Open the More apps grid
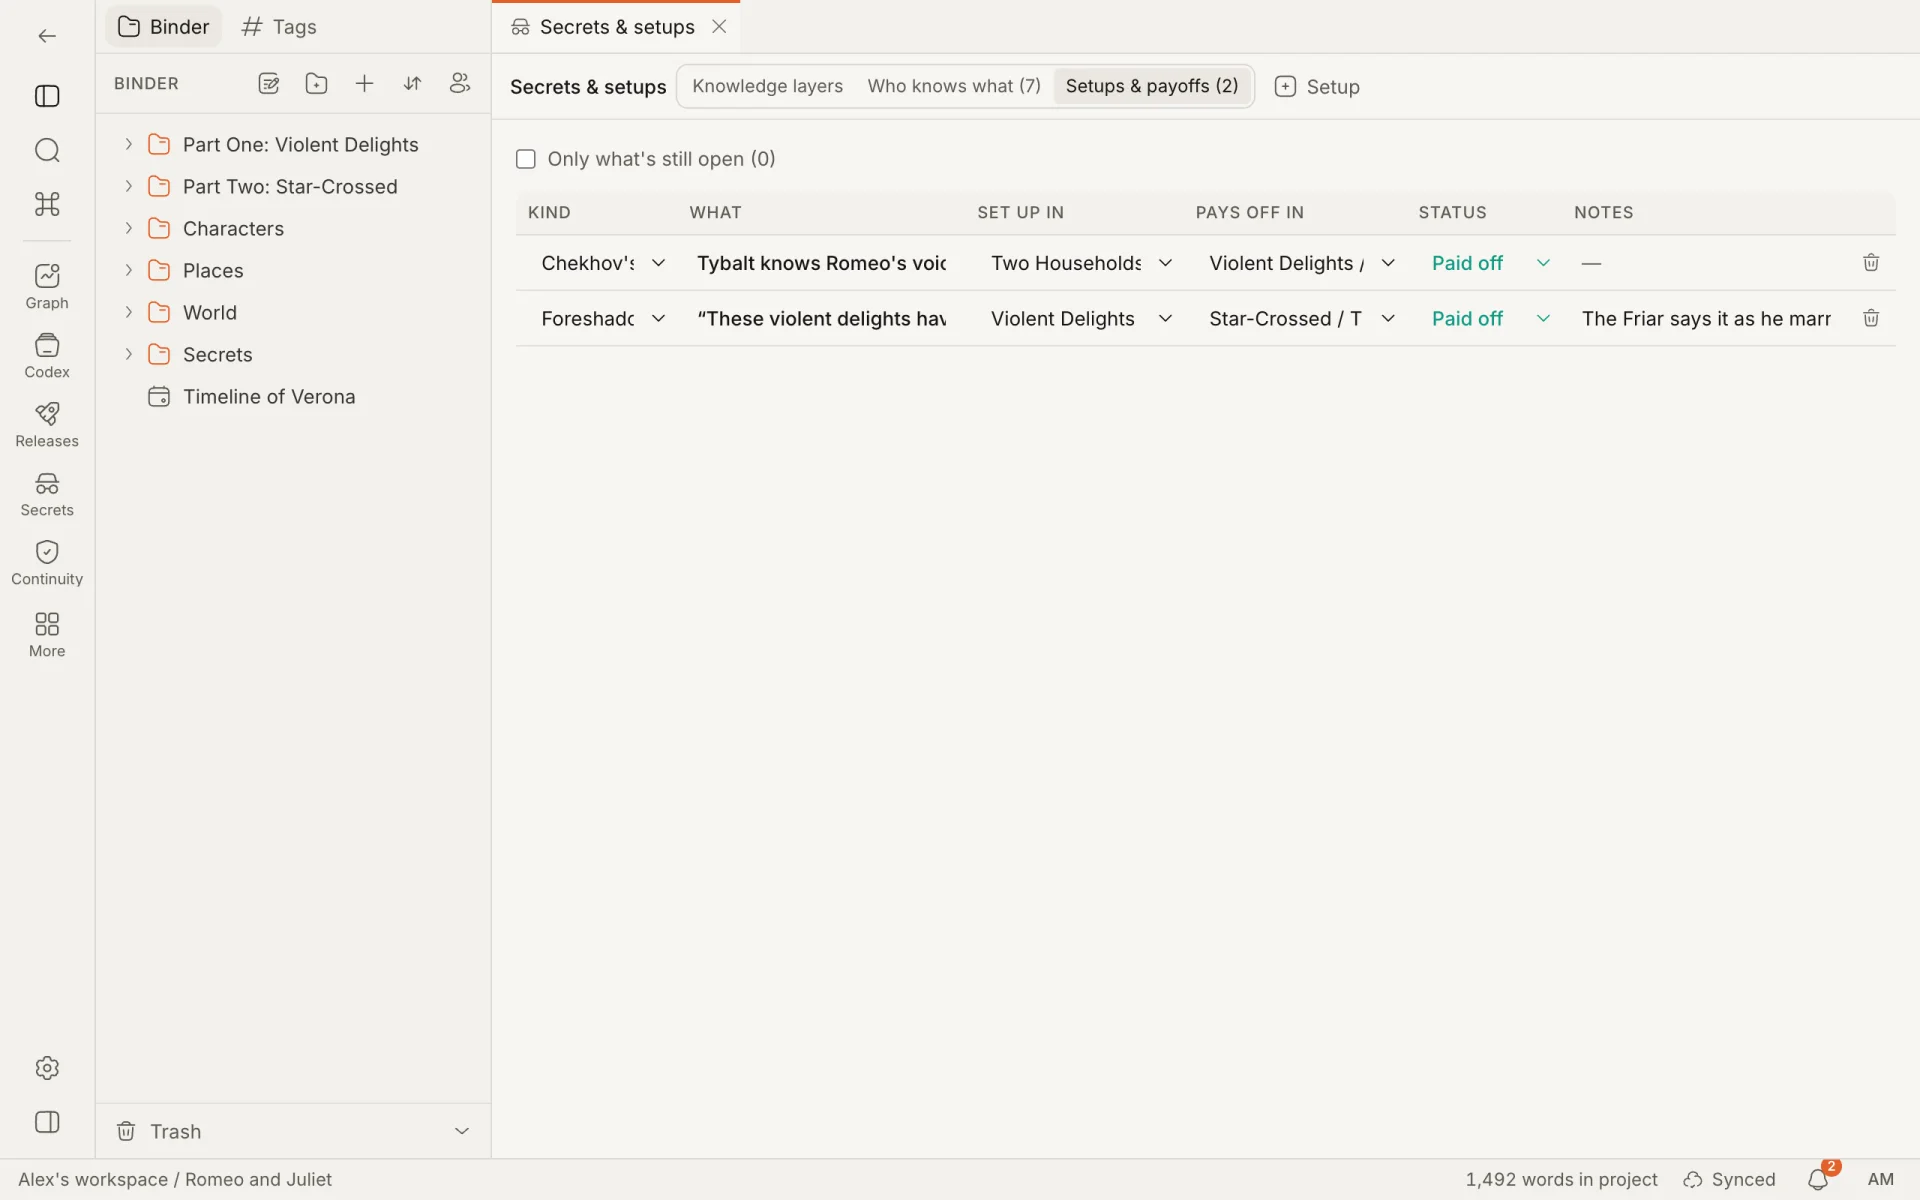1920x1200 pixels. click(47, 635)
